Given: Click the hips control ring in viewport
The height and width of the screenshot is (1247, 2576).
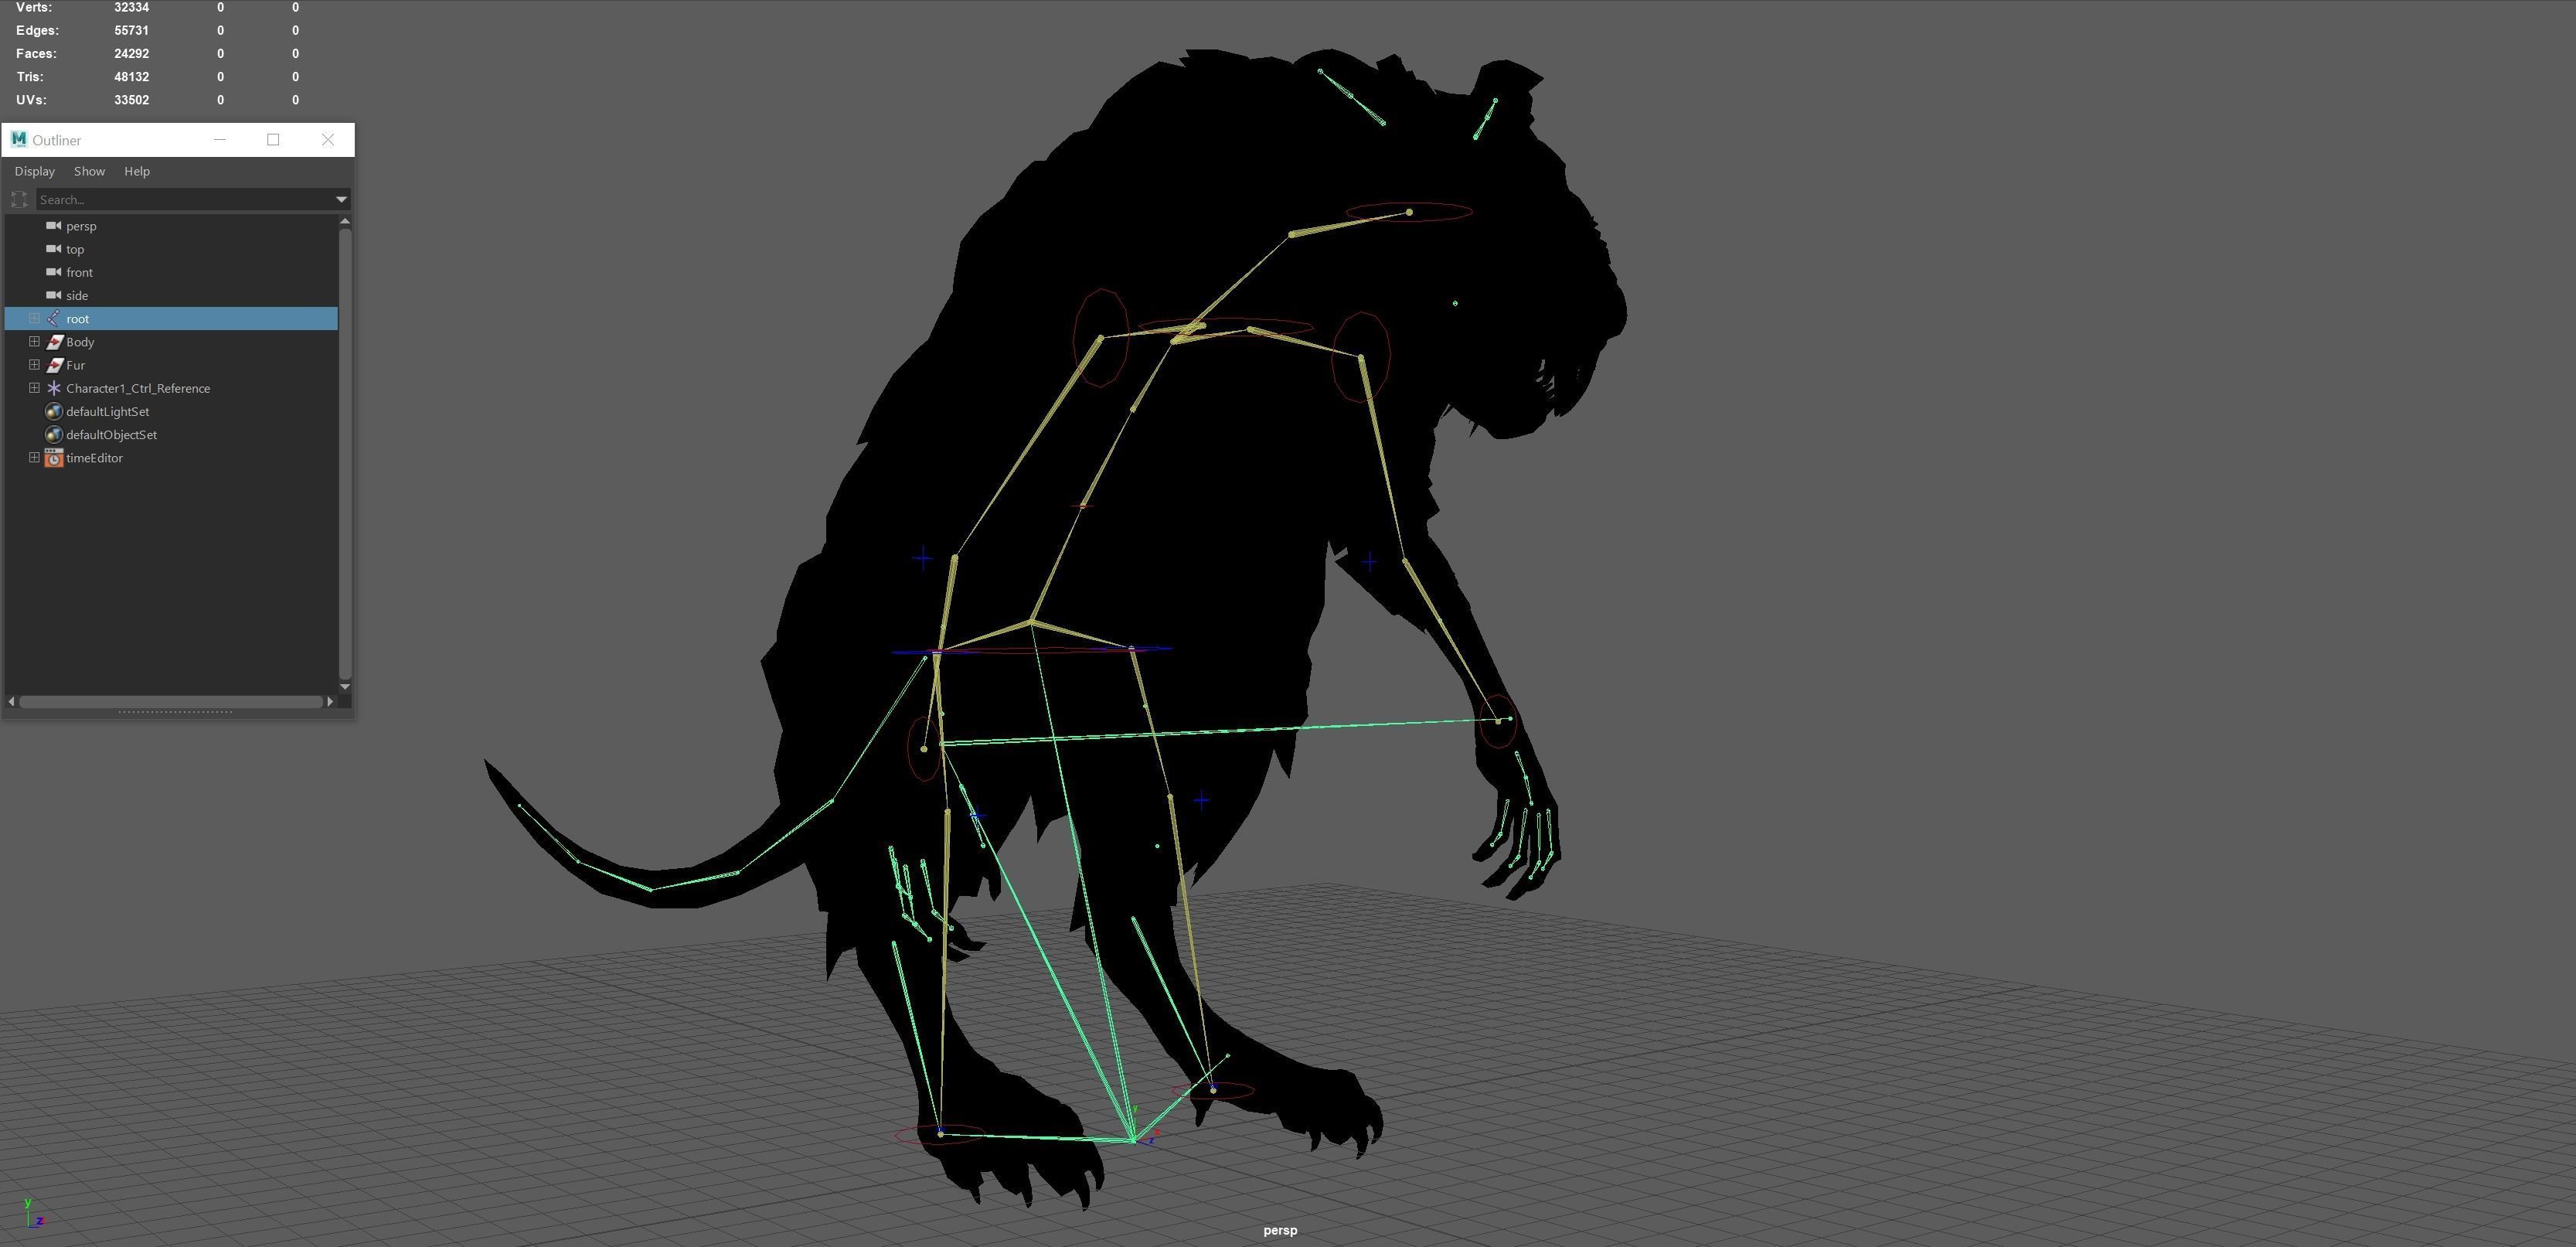Looking at the screenshot, I should [1031, 650].
